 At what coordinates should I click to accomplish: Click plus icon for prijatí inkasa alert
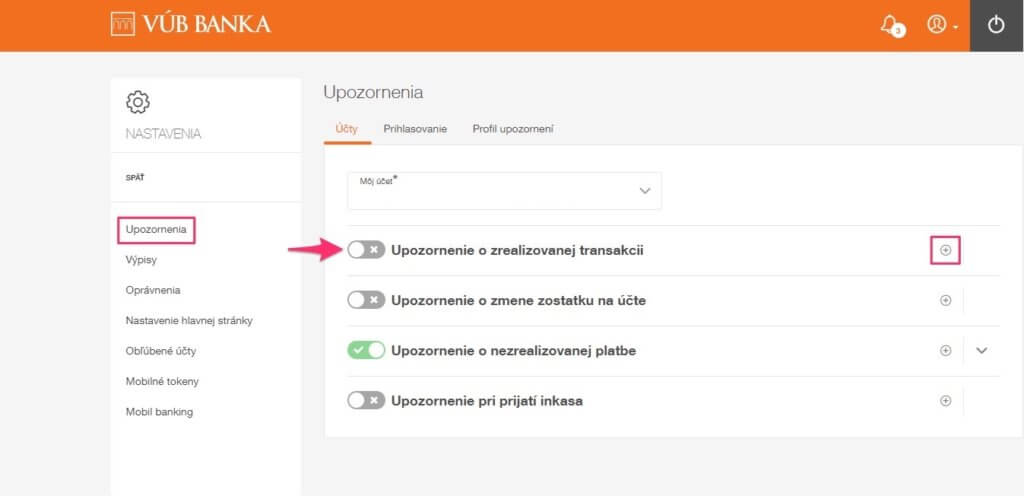click(x=945, y=401)
